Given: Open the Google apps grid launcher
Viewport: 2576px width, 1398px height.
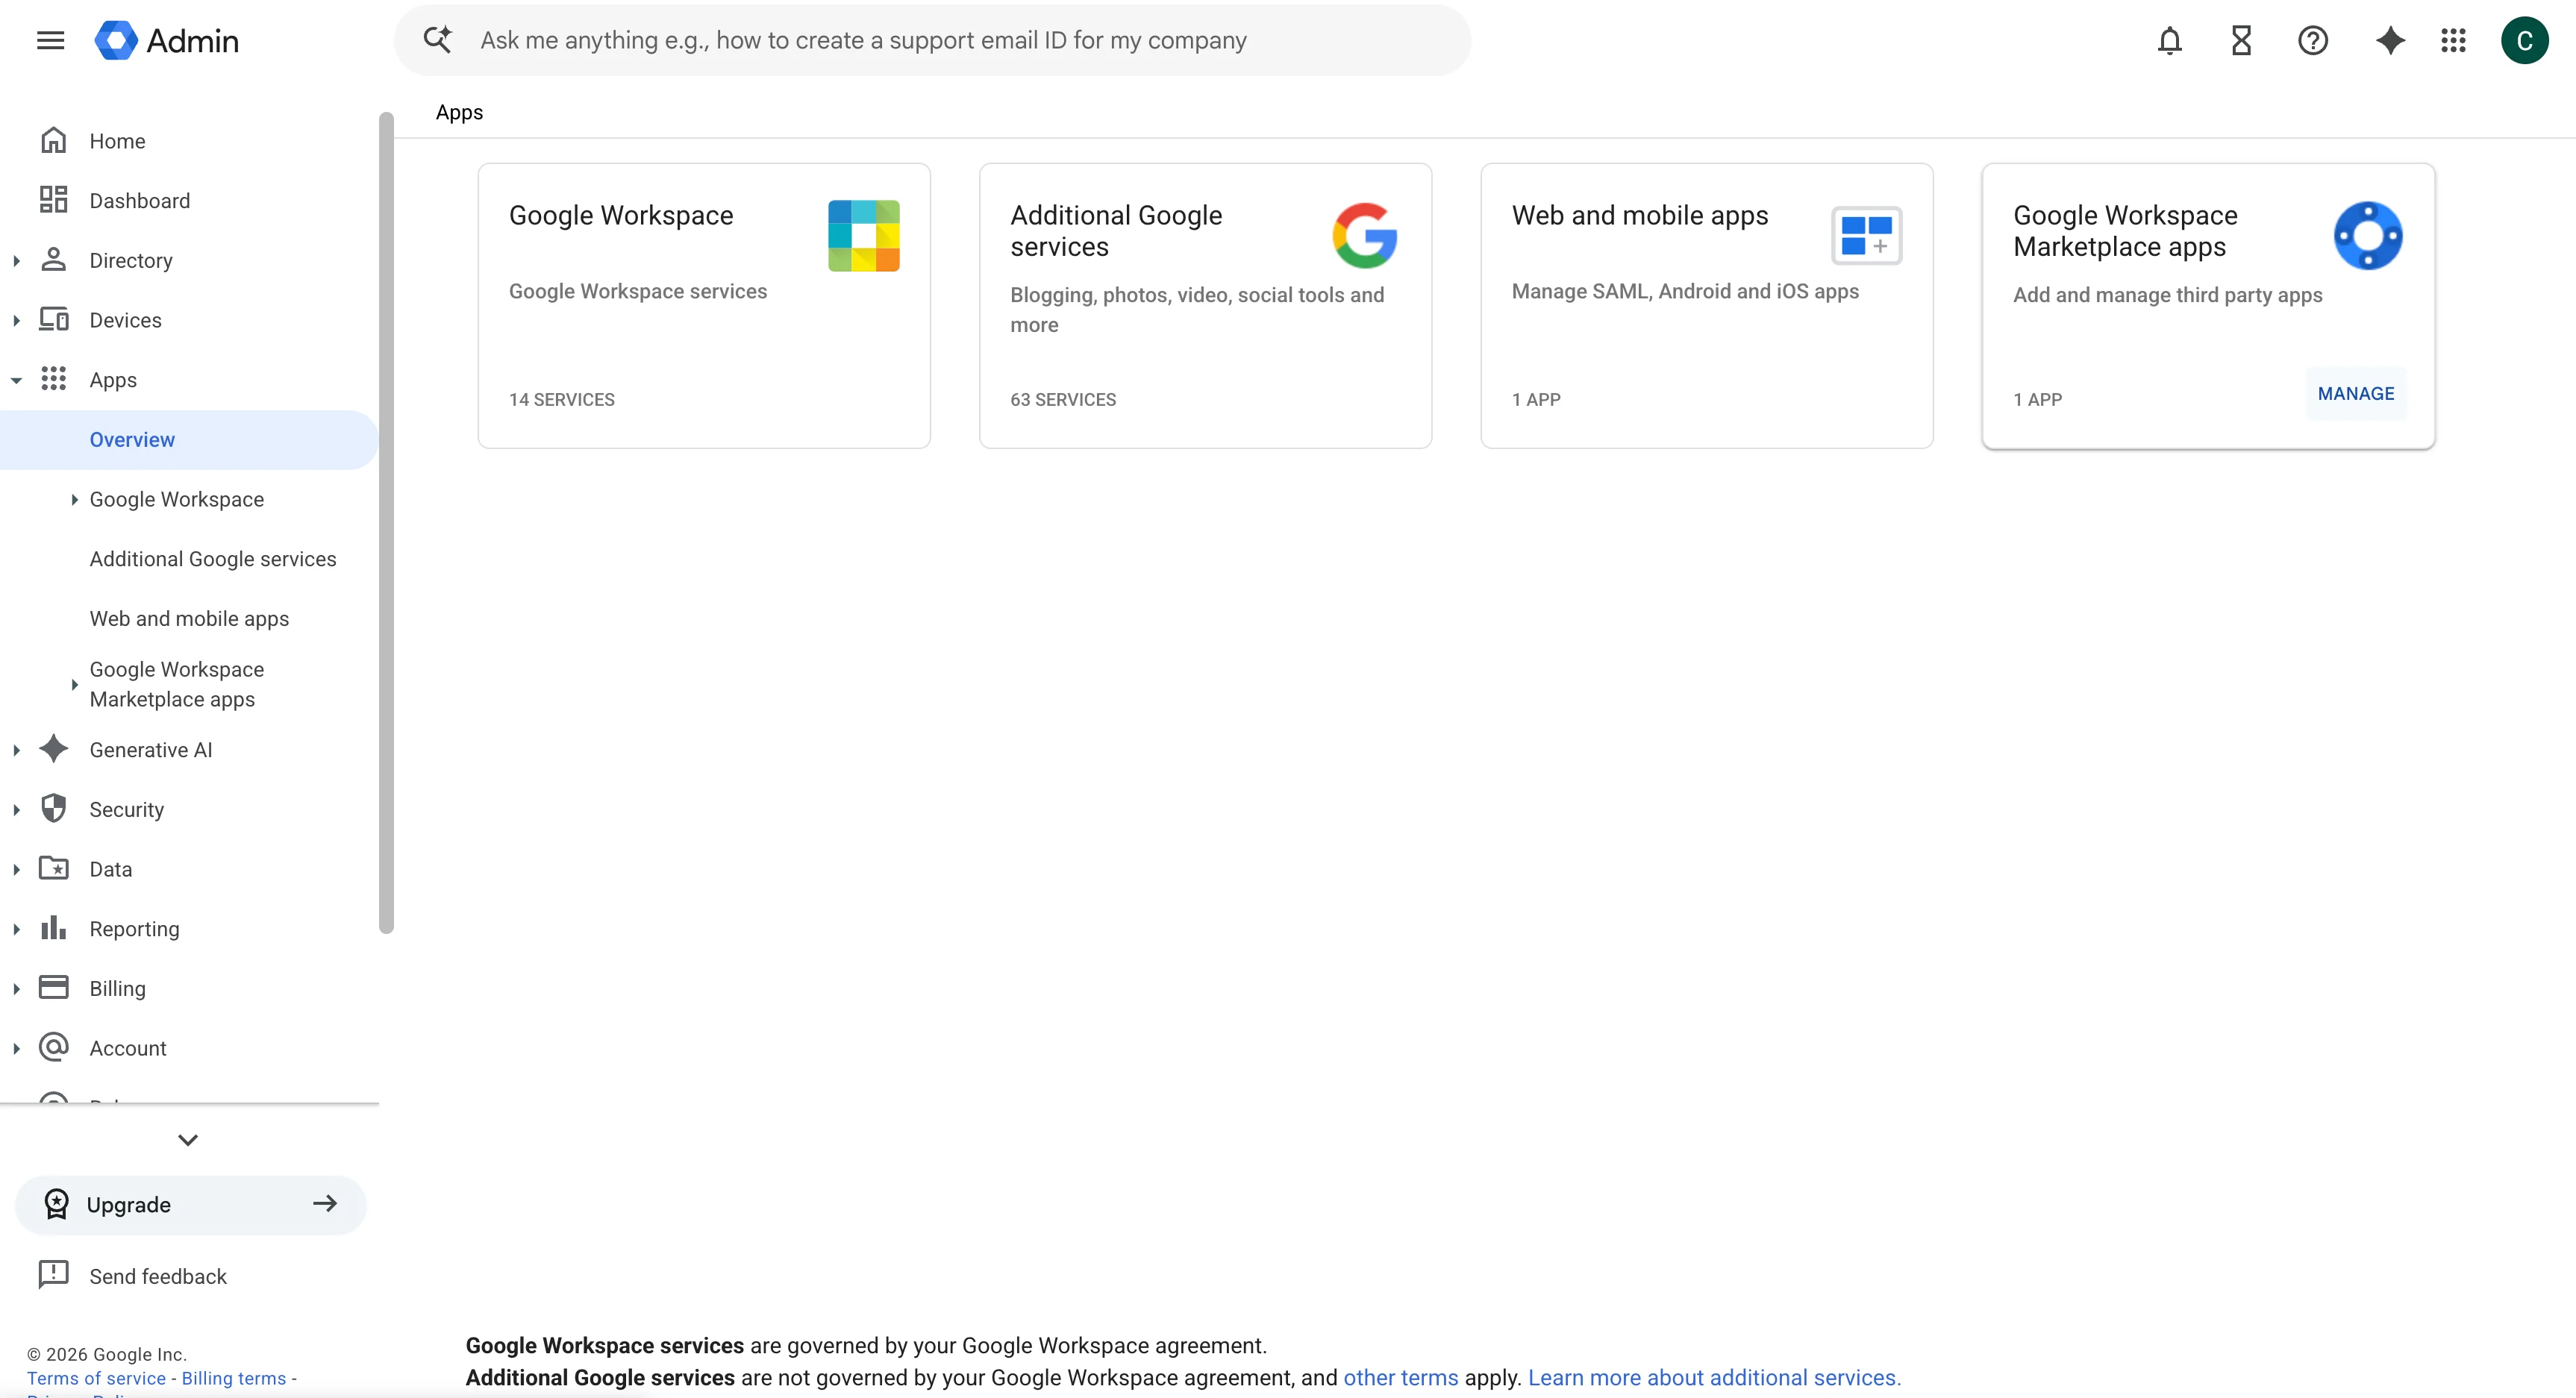Looking at the screenshot, I should coord(2453,40).
